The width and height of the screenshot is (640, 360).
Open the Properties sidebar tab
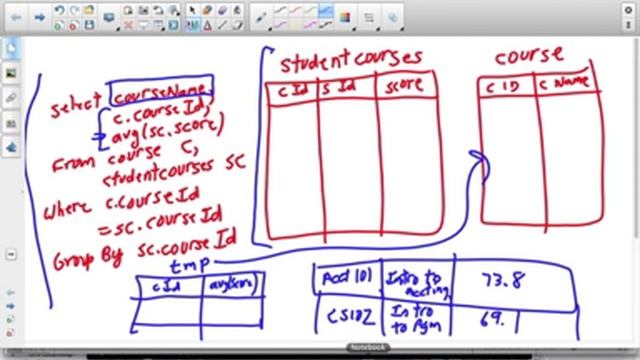click(x=11, y=123)
